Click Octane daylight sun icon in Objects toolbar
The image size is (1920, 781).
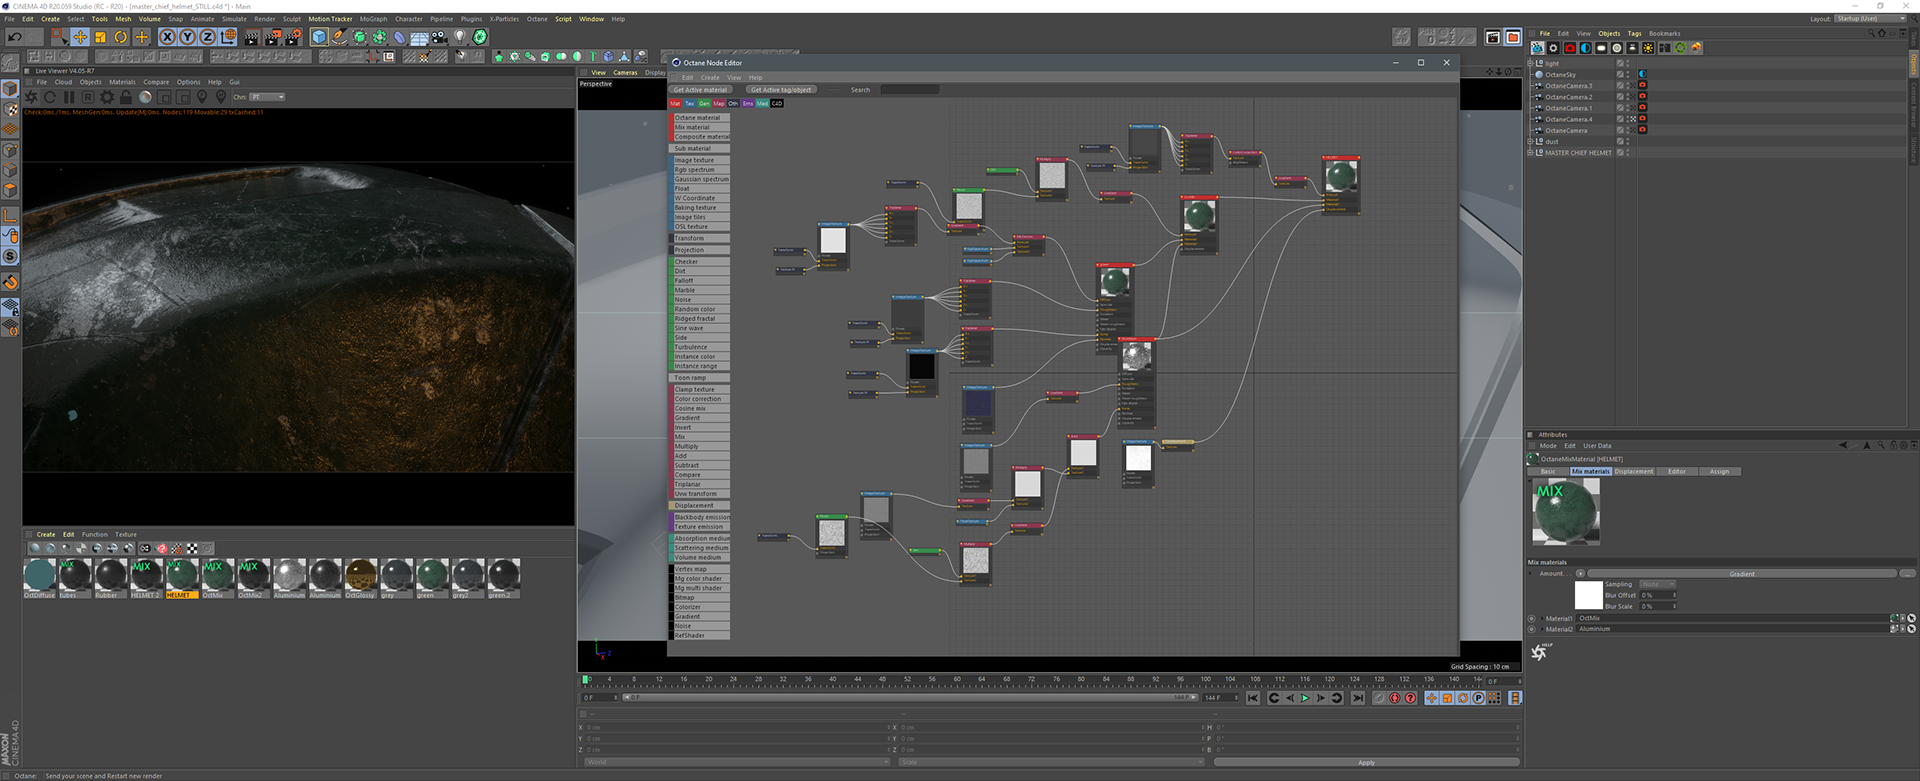pos(1648,48)
